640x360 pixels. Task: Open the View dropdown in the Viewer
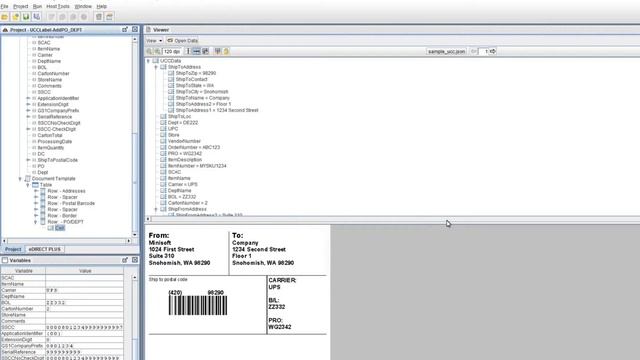pos(154,41)
